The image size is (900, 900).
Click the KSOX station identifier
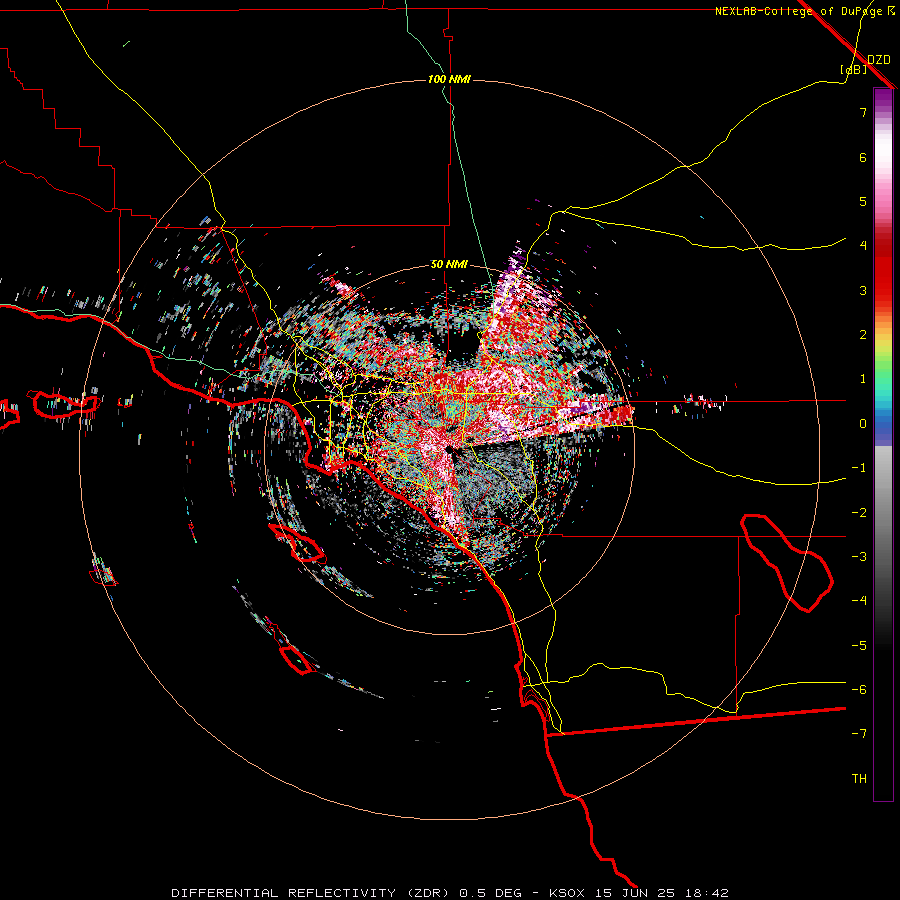coord(567,893)
